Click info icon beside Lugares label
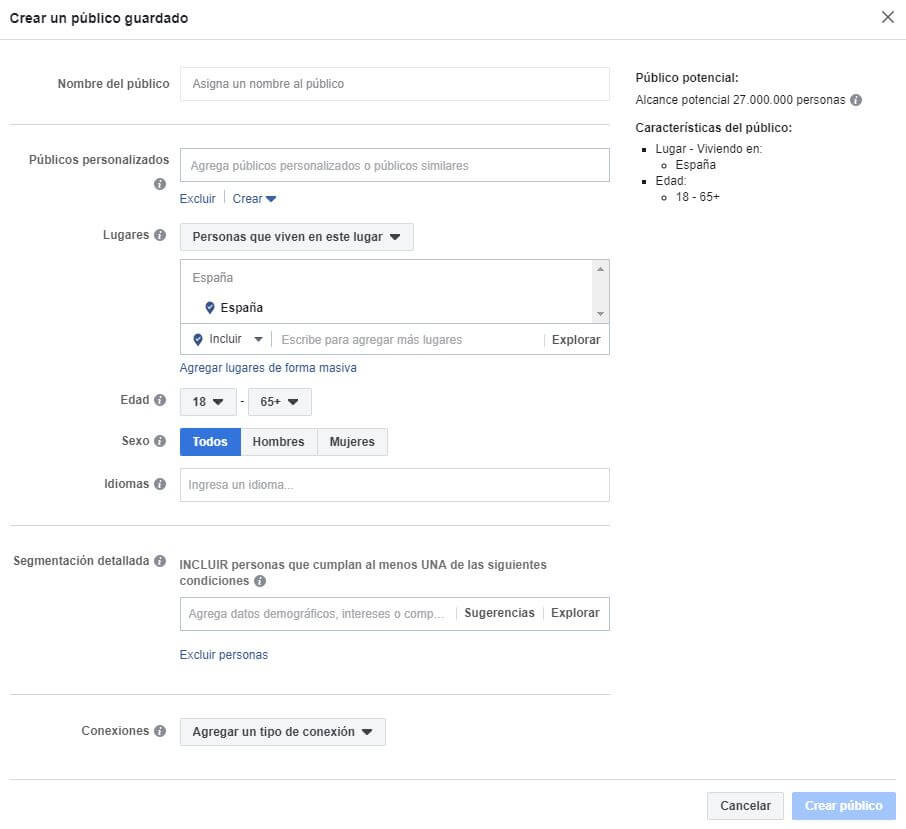Screen dimensions: 906x829 click(x=159, y=236)
